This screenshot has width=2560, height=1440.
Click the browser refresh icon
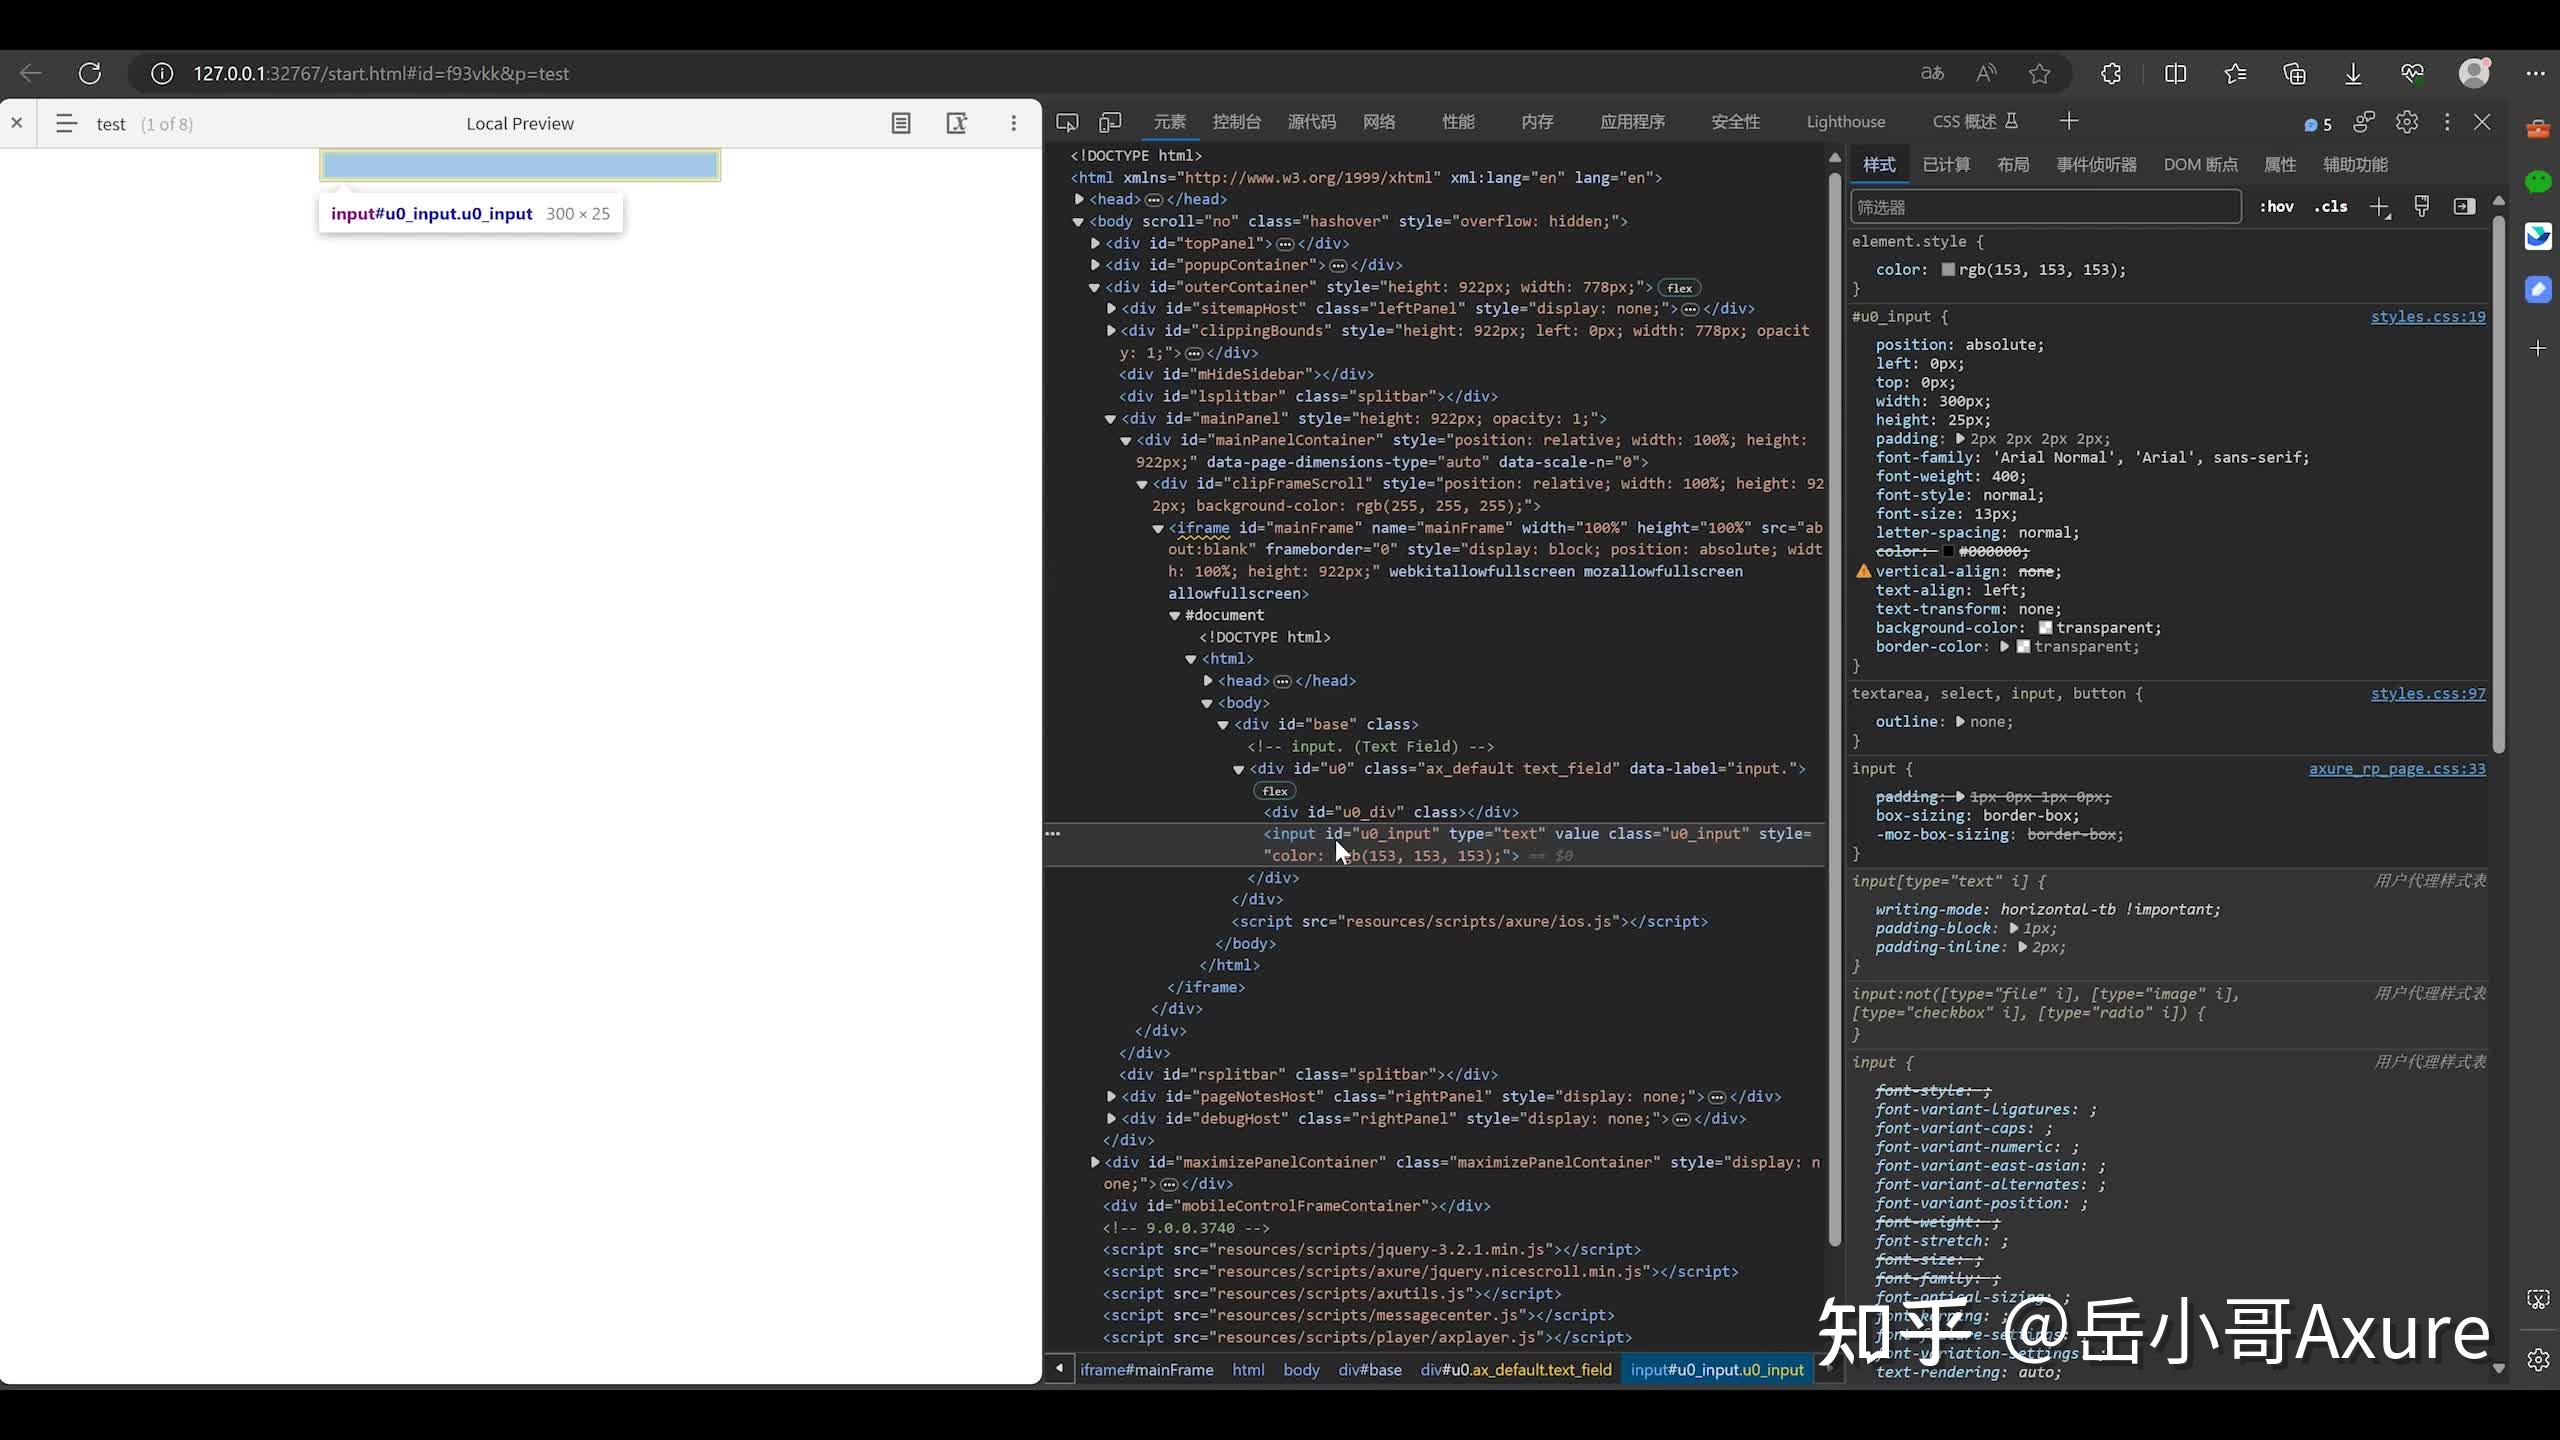coord(90,73)
